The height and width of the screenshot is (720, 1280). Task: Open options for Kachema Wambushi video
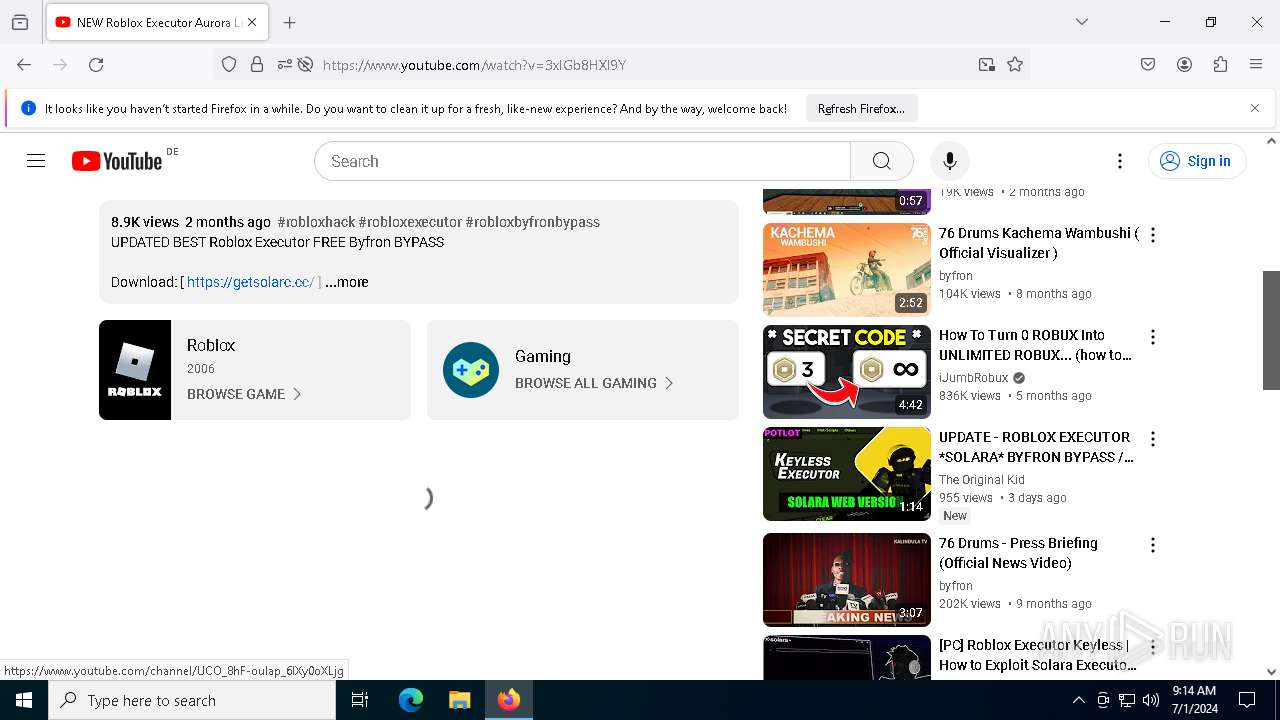(1153, 235)
